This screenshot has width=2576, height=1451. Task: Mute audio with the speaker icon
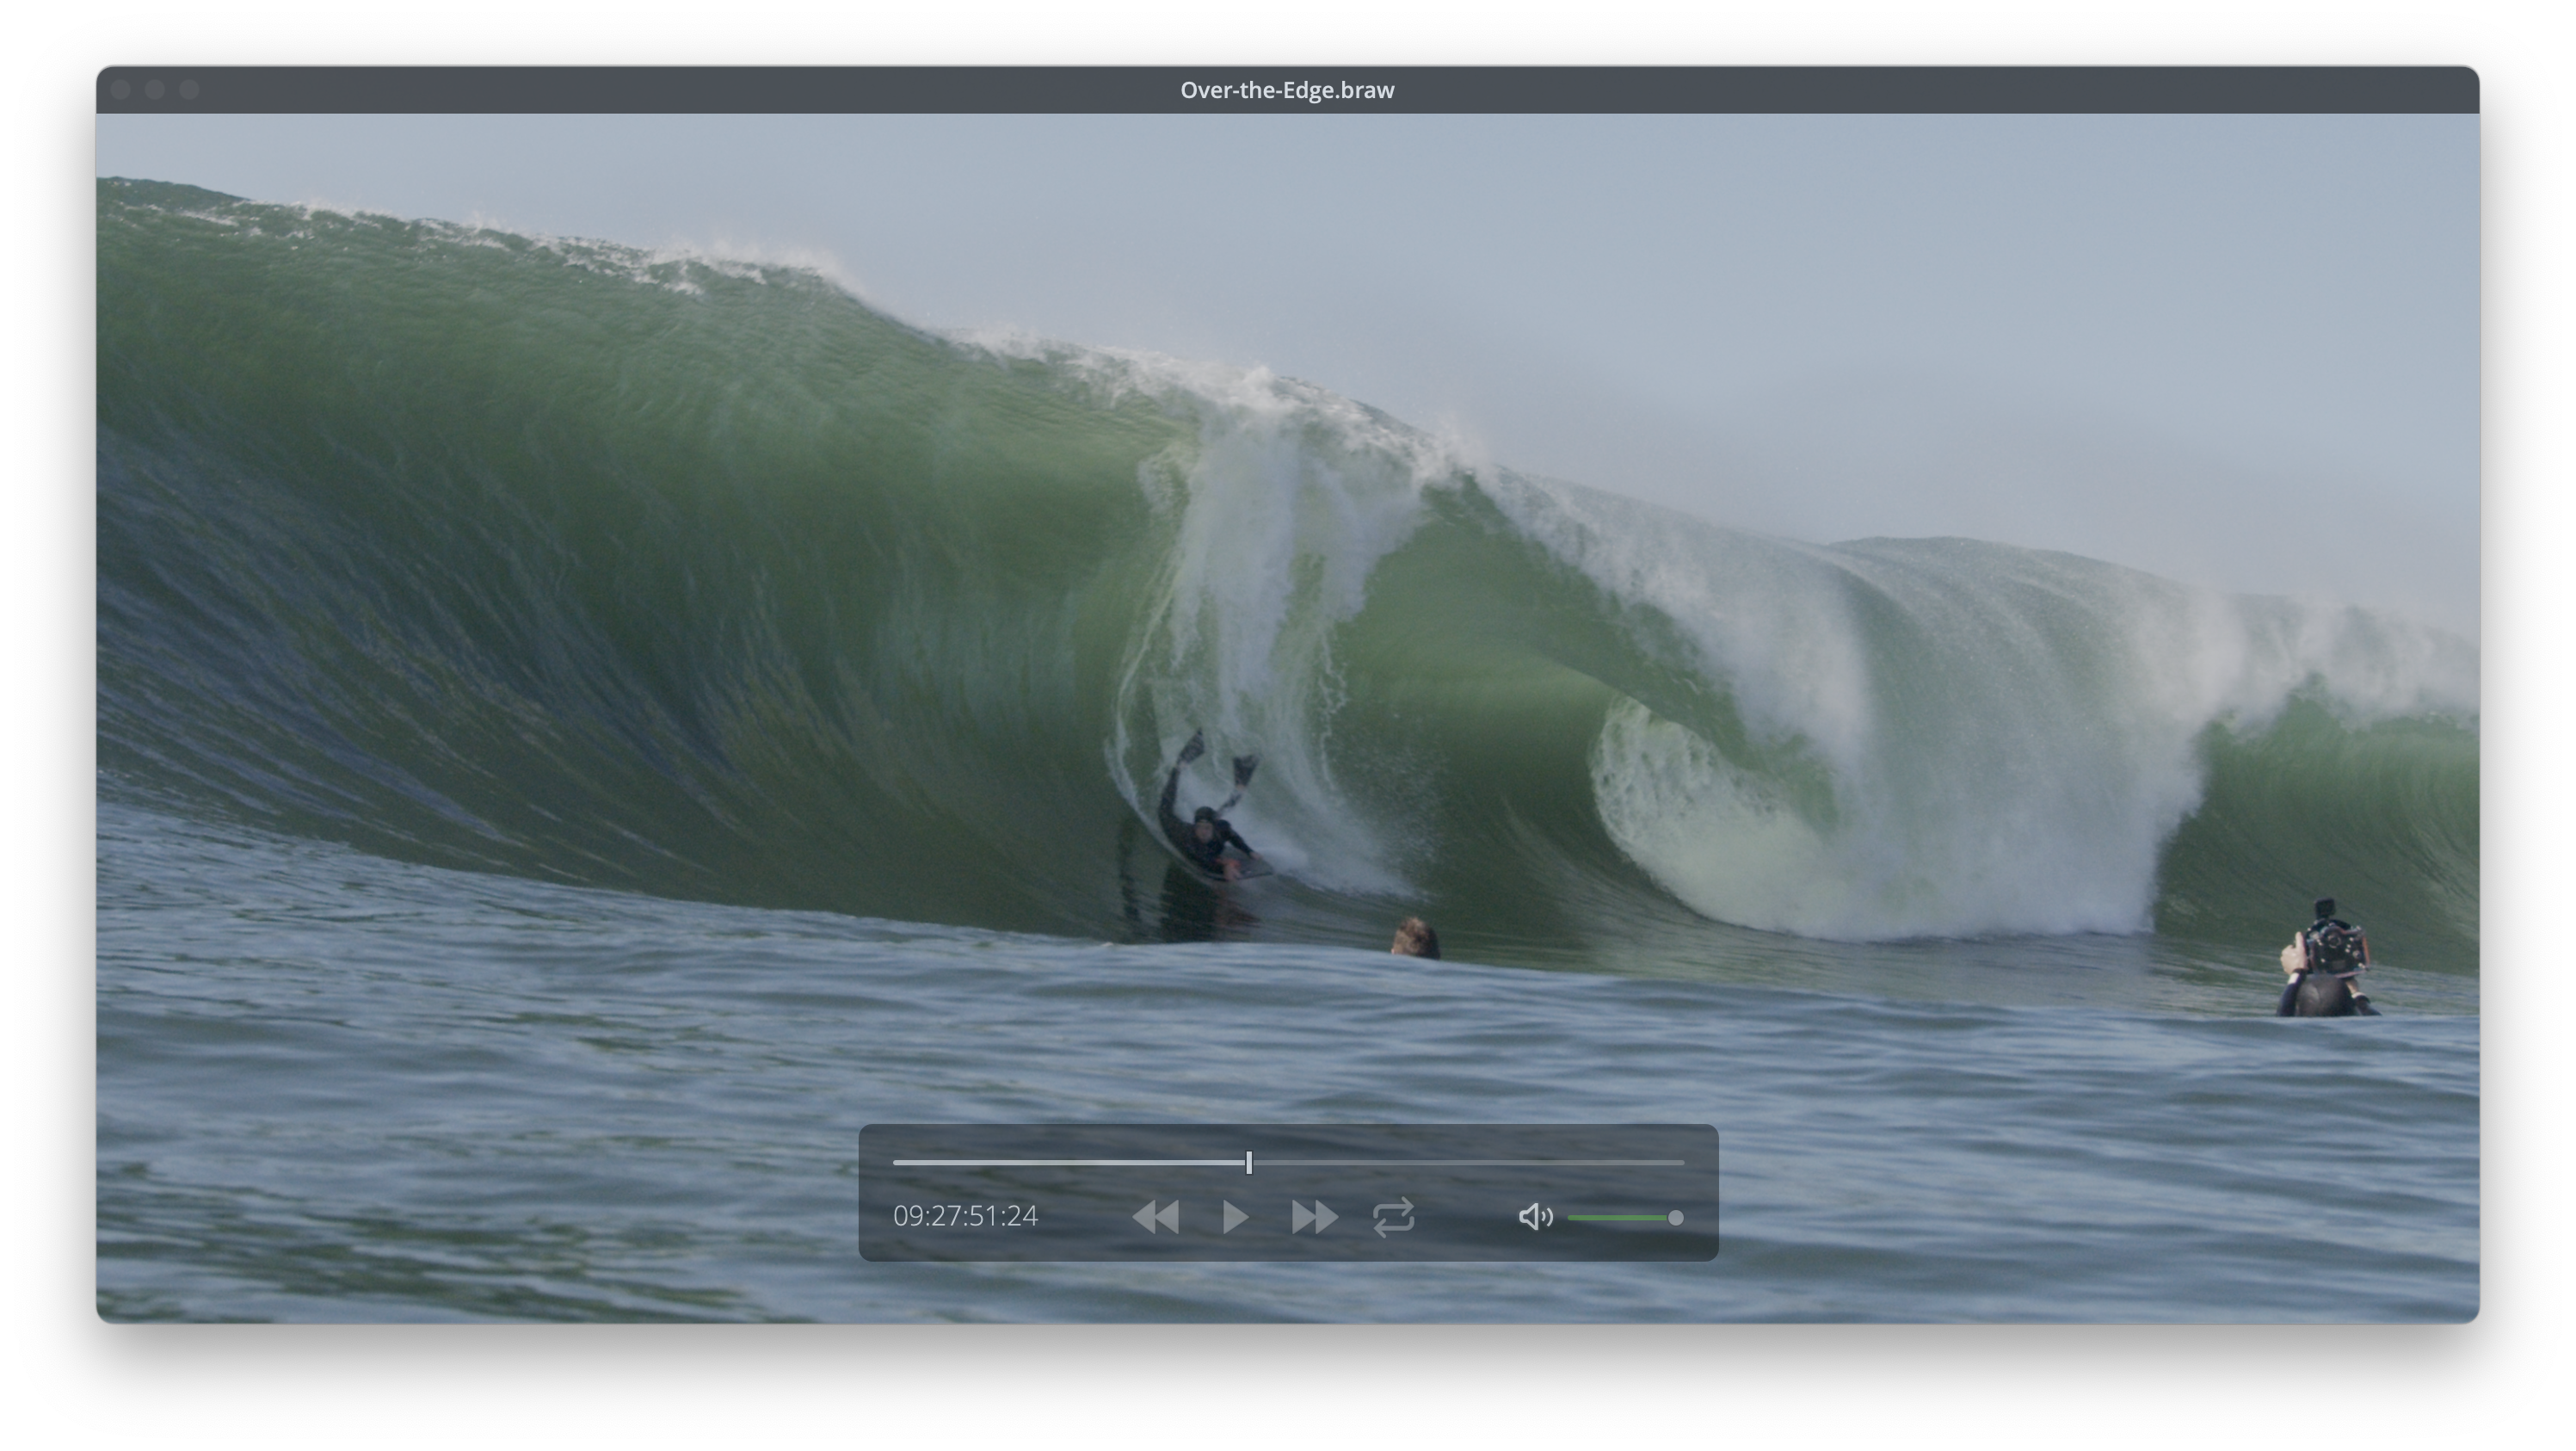[x=1534, y=1217]
